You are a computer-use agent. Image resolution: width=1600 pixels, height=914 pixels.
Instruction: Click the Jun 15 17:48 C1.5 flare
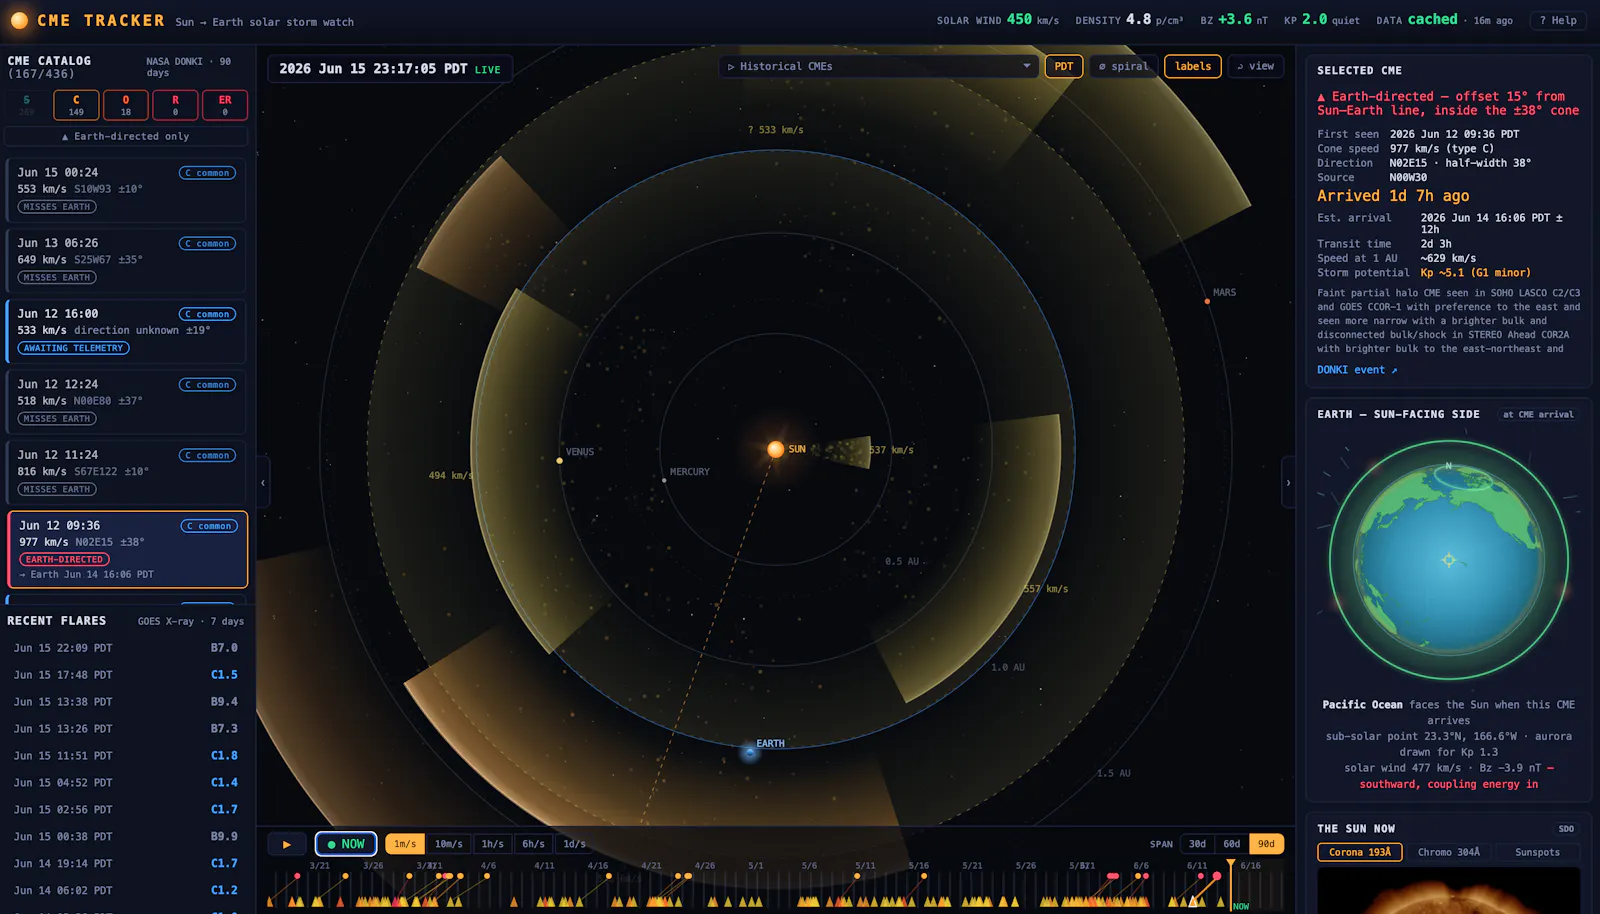pos(126,675)
